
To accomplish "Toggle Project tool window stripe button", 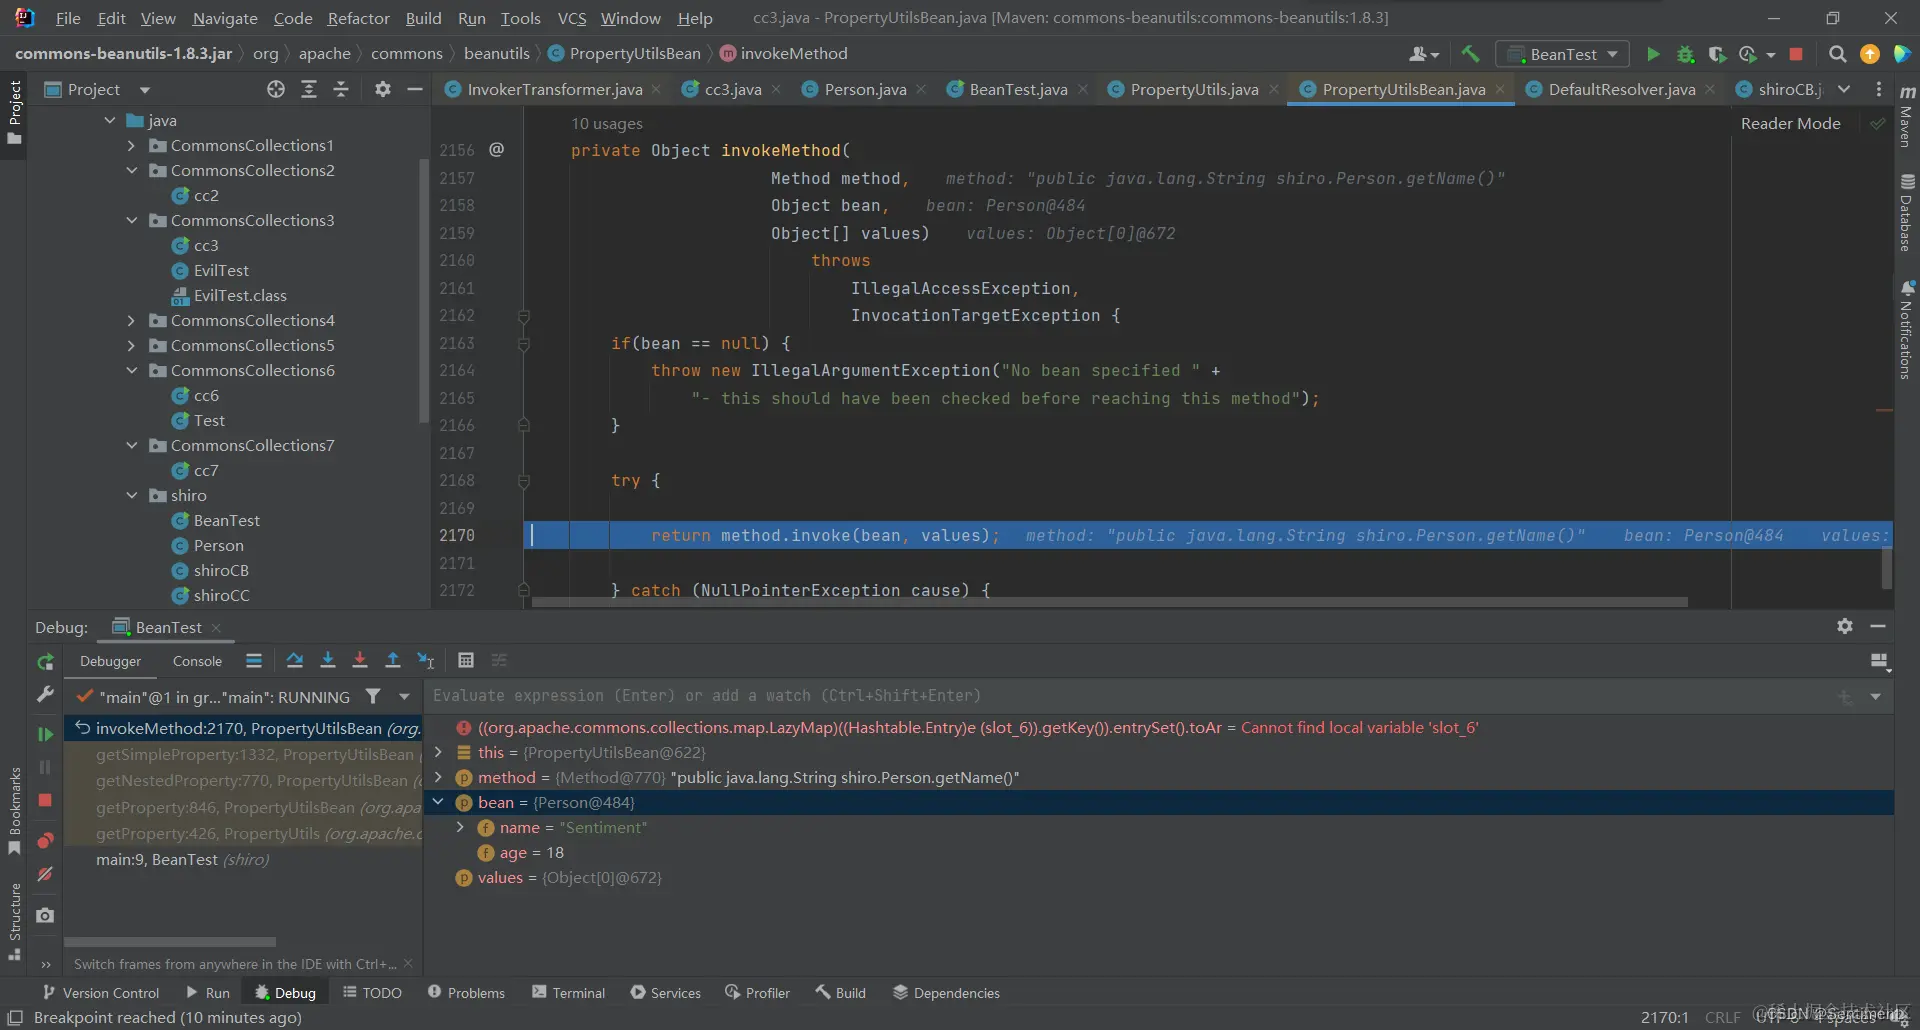I will pos(14,112).
